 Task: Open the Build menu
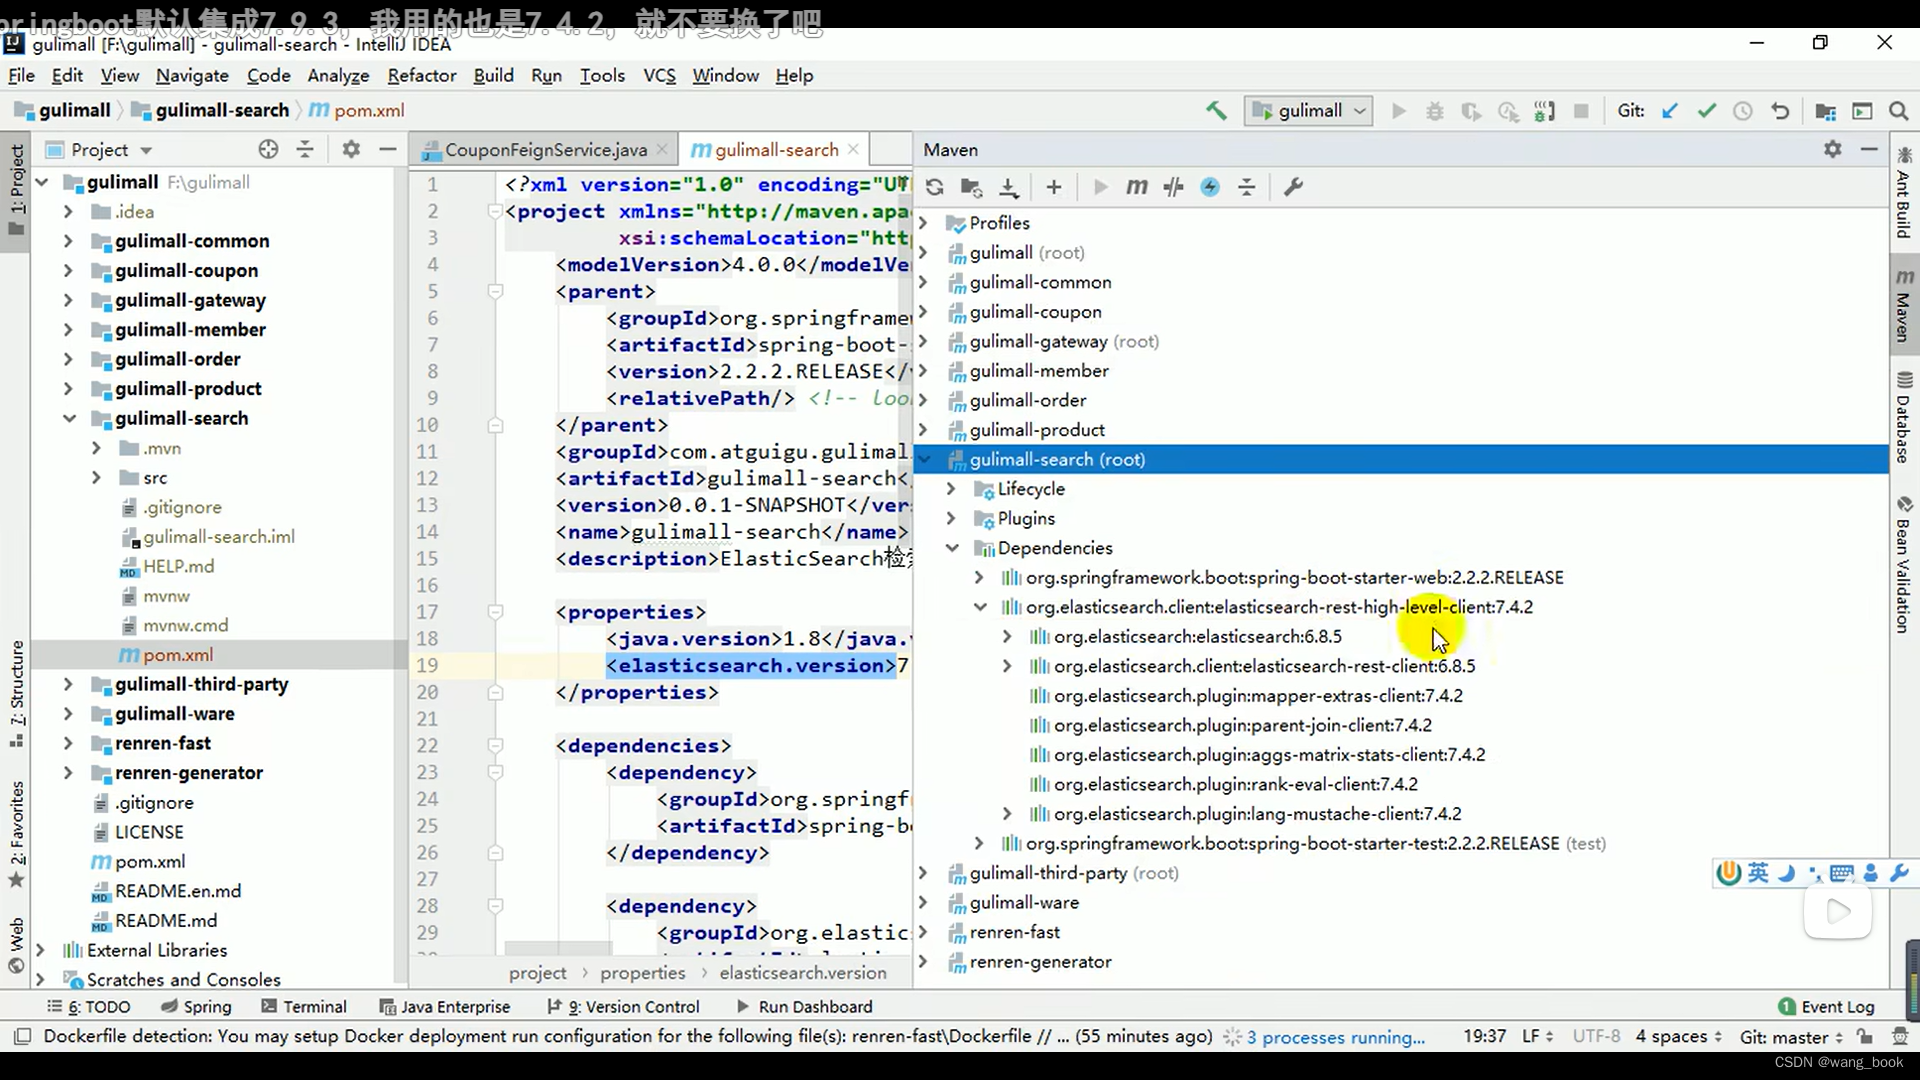click(493, 75)
